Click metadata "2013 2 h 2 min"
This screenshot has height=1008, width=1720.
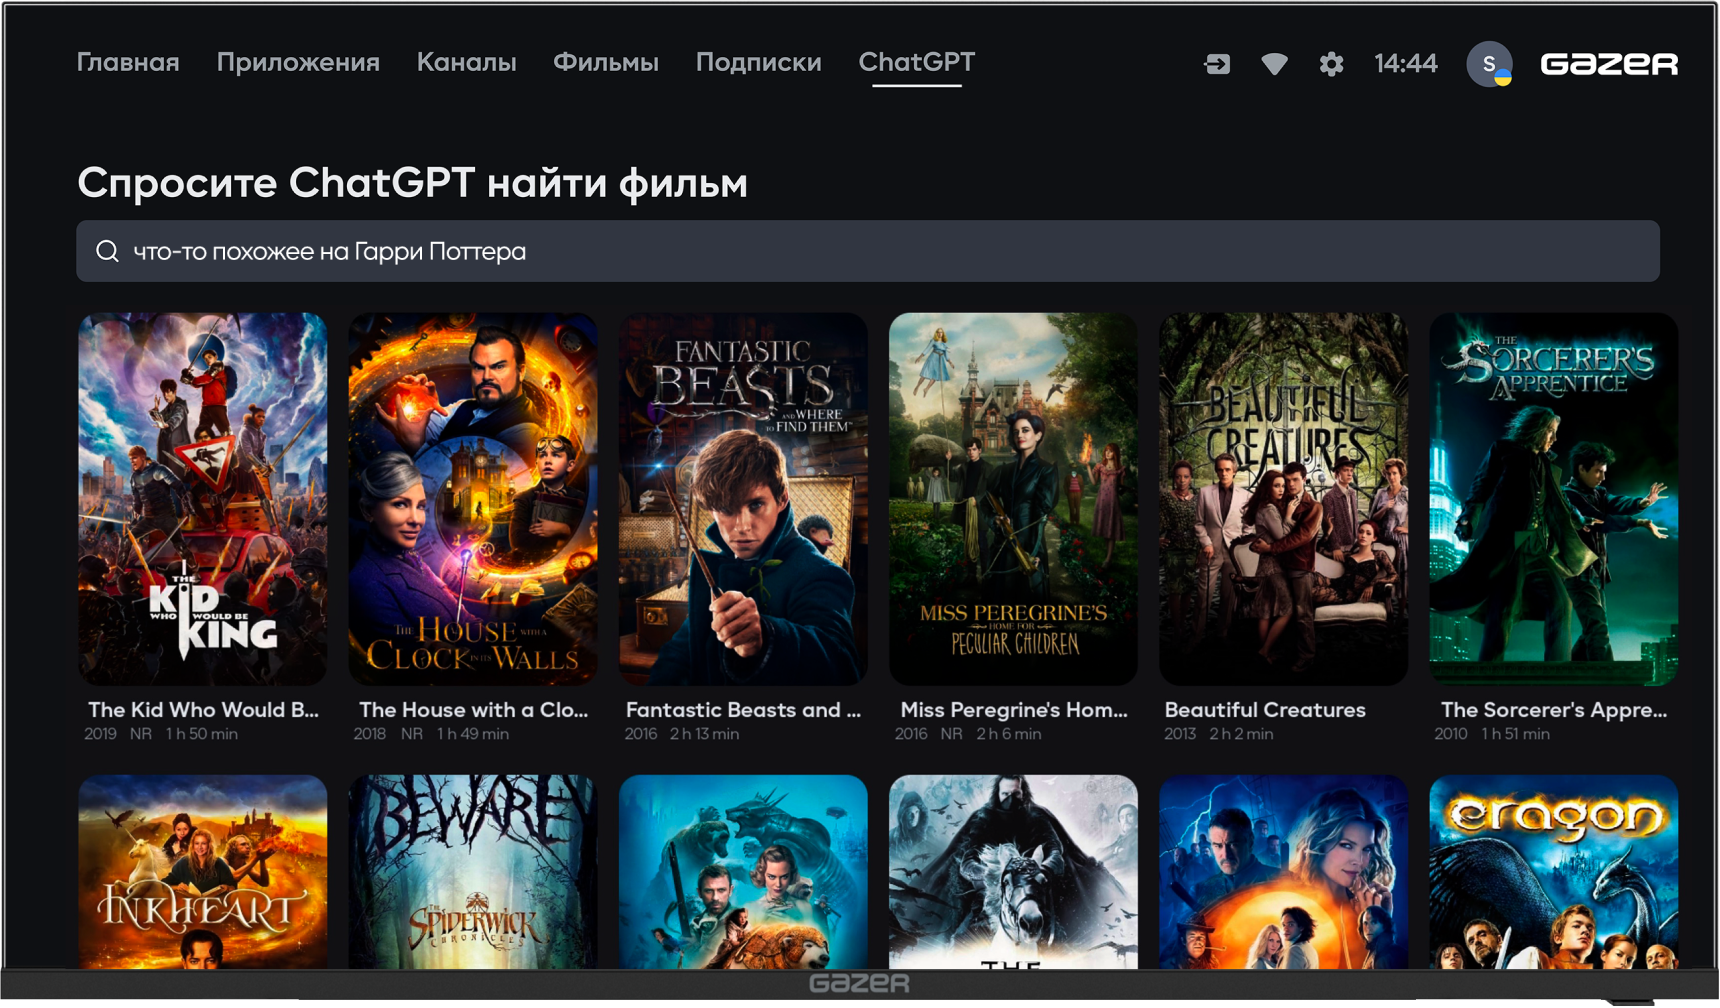click(x=1218, y=734)
